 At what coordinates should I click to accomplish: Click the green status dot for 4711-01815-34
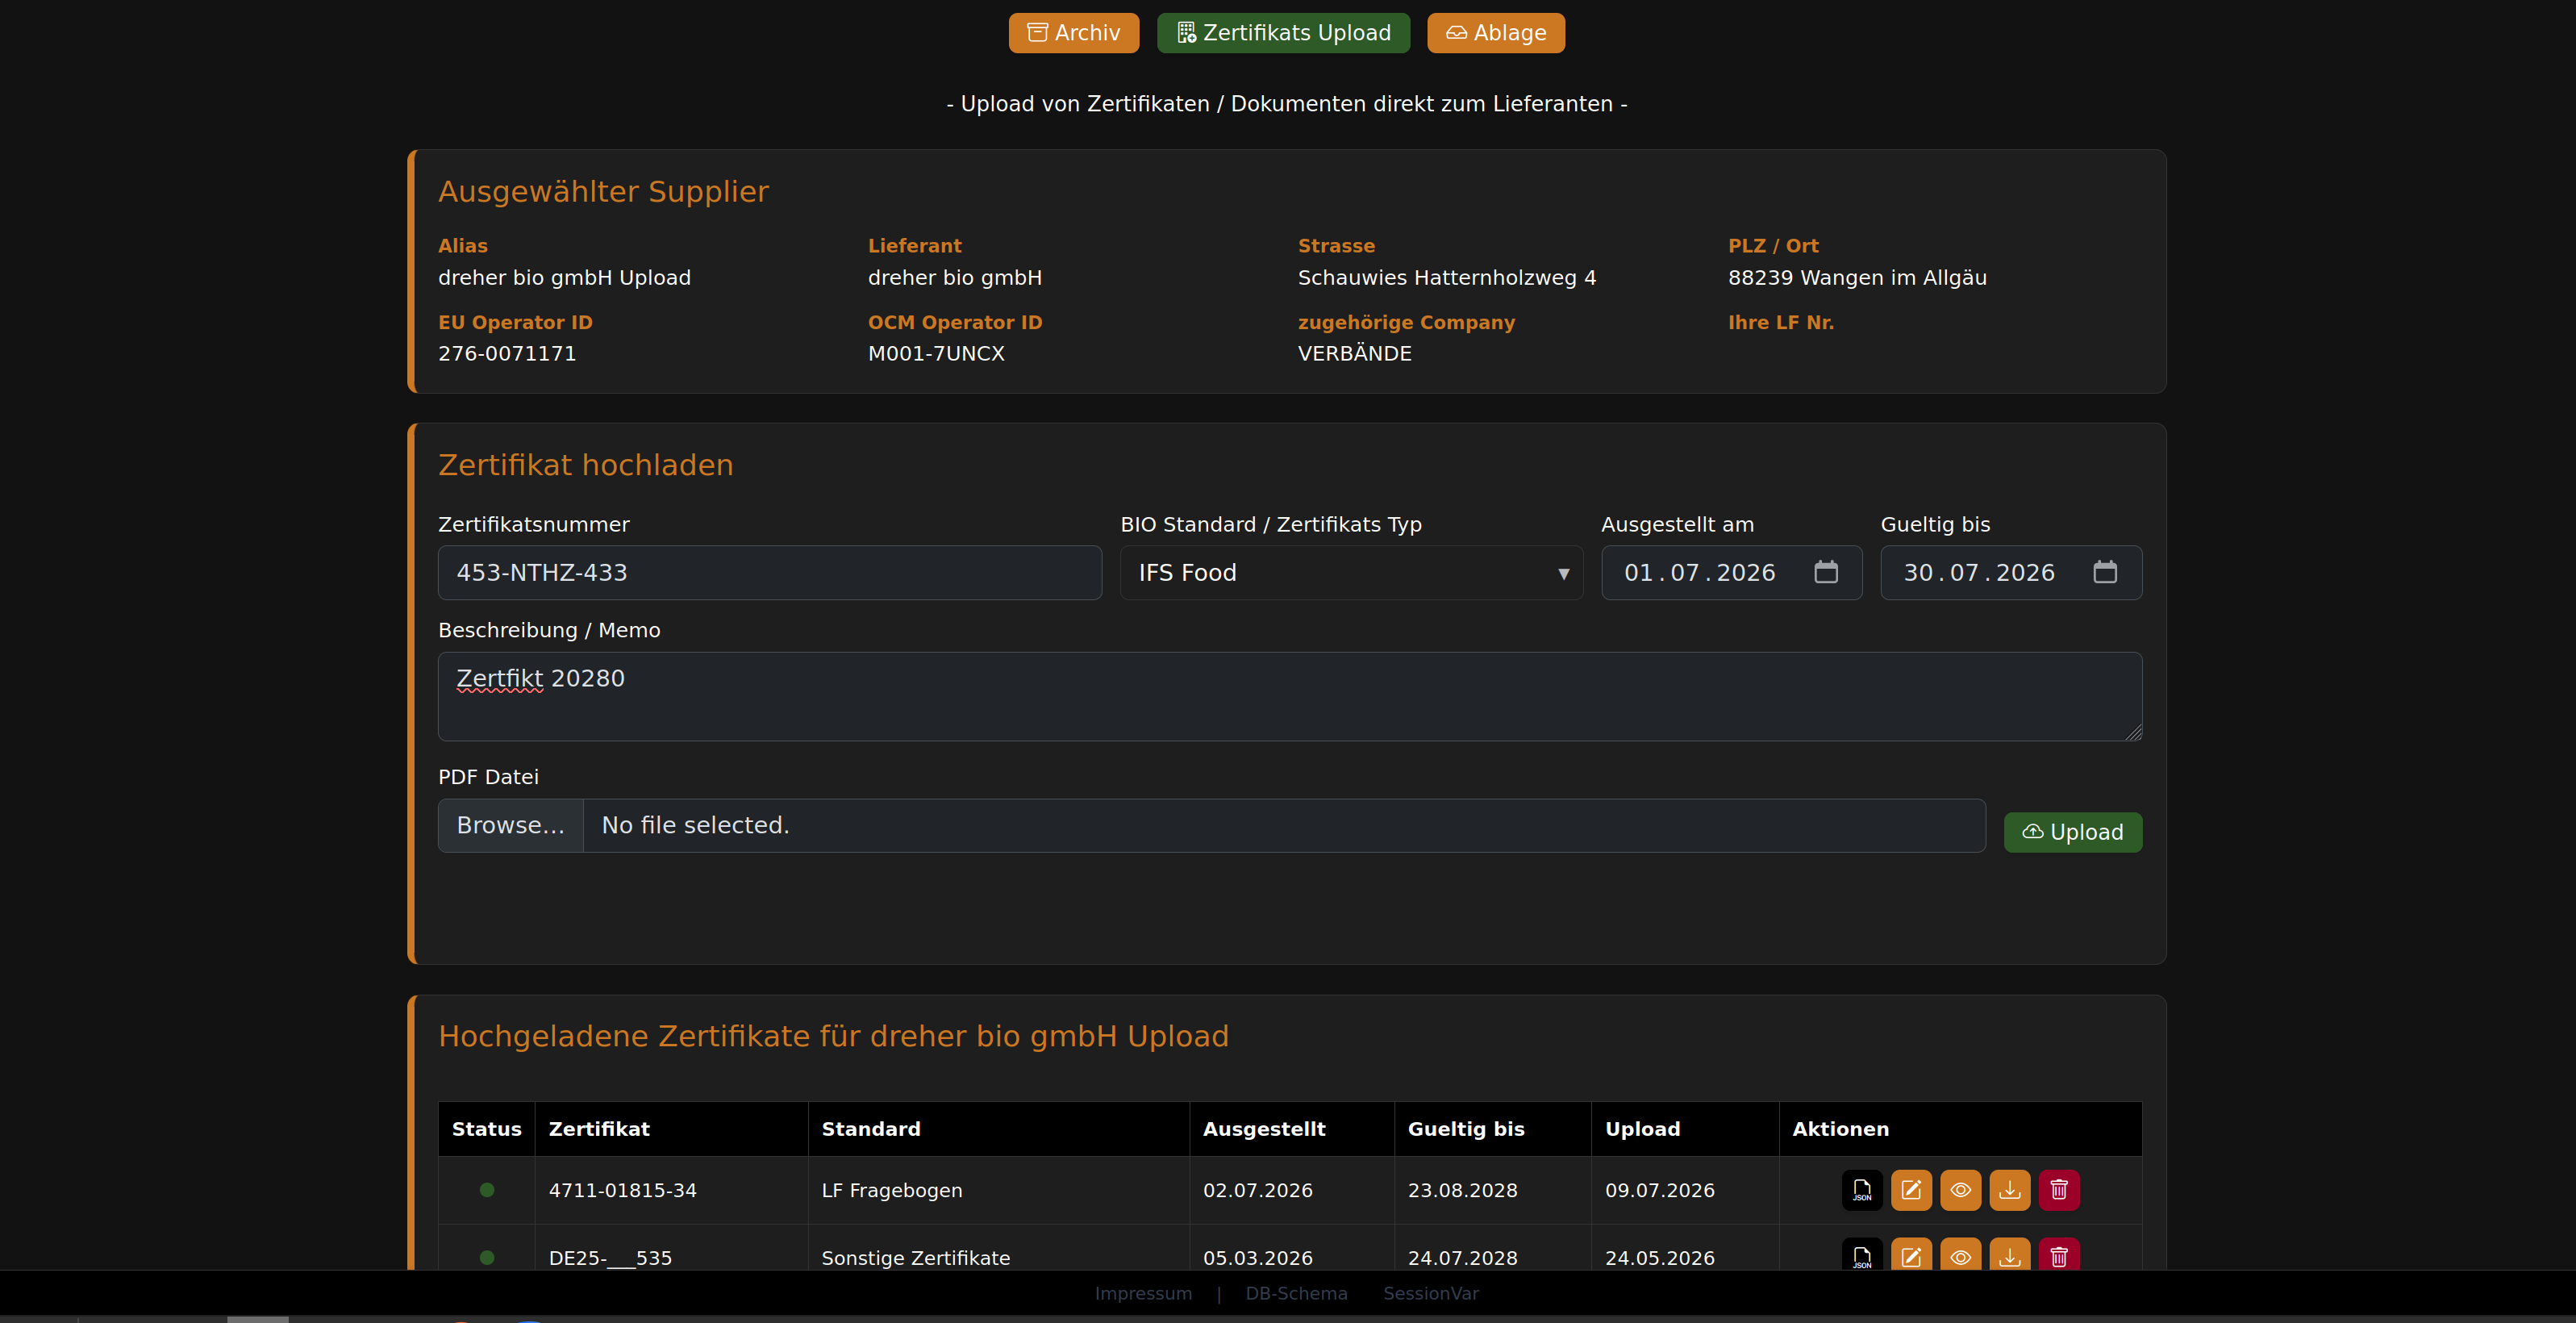(487, 1190)
